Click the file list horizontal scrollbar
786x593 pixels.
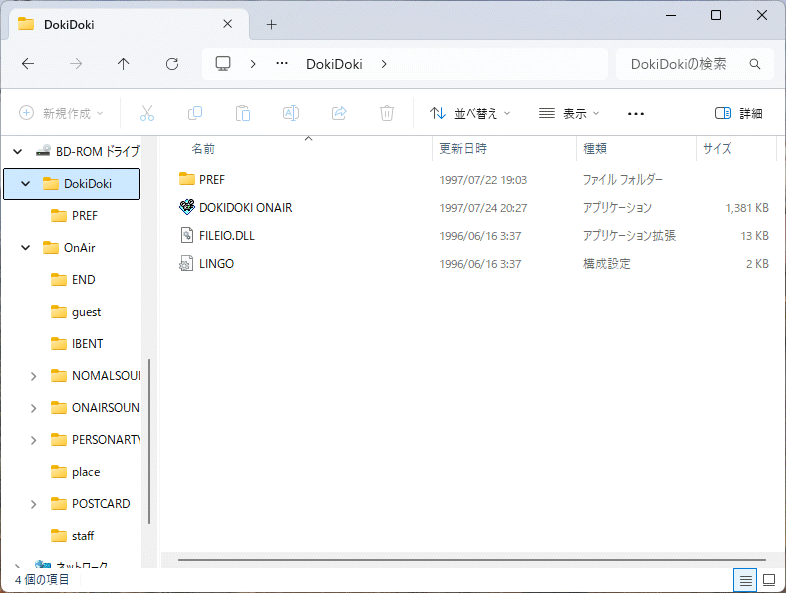point(471,559)
